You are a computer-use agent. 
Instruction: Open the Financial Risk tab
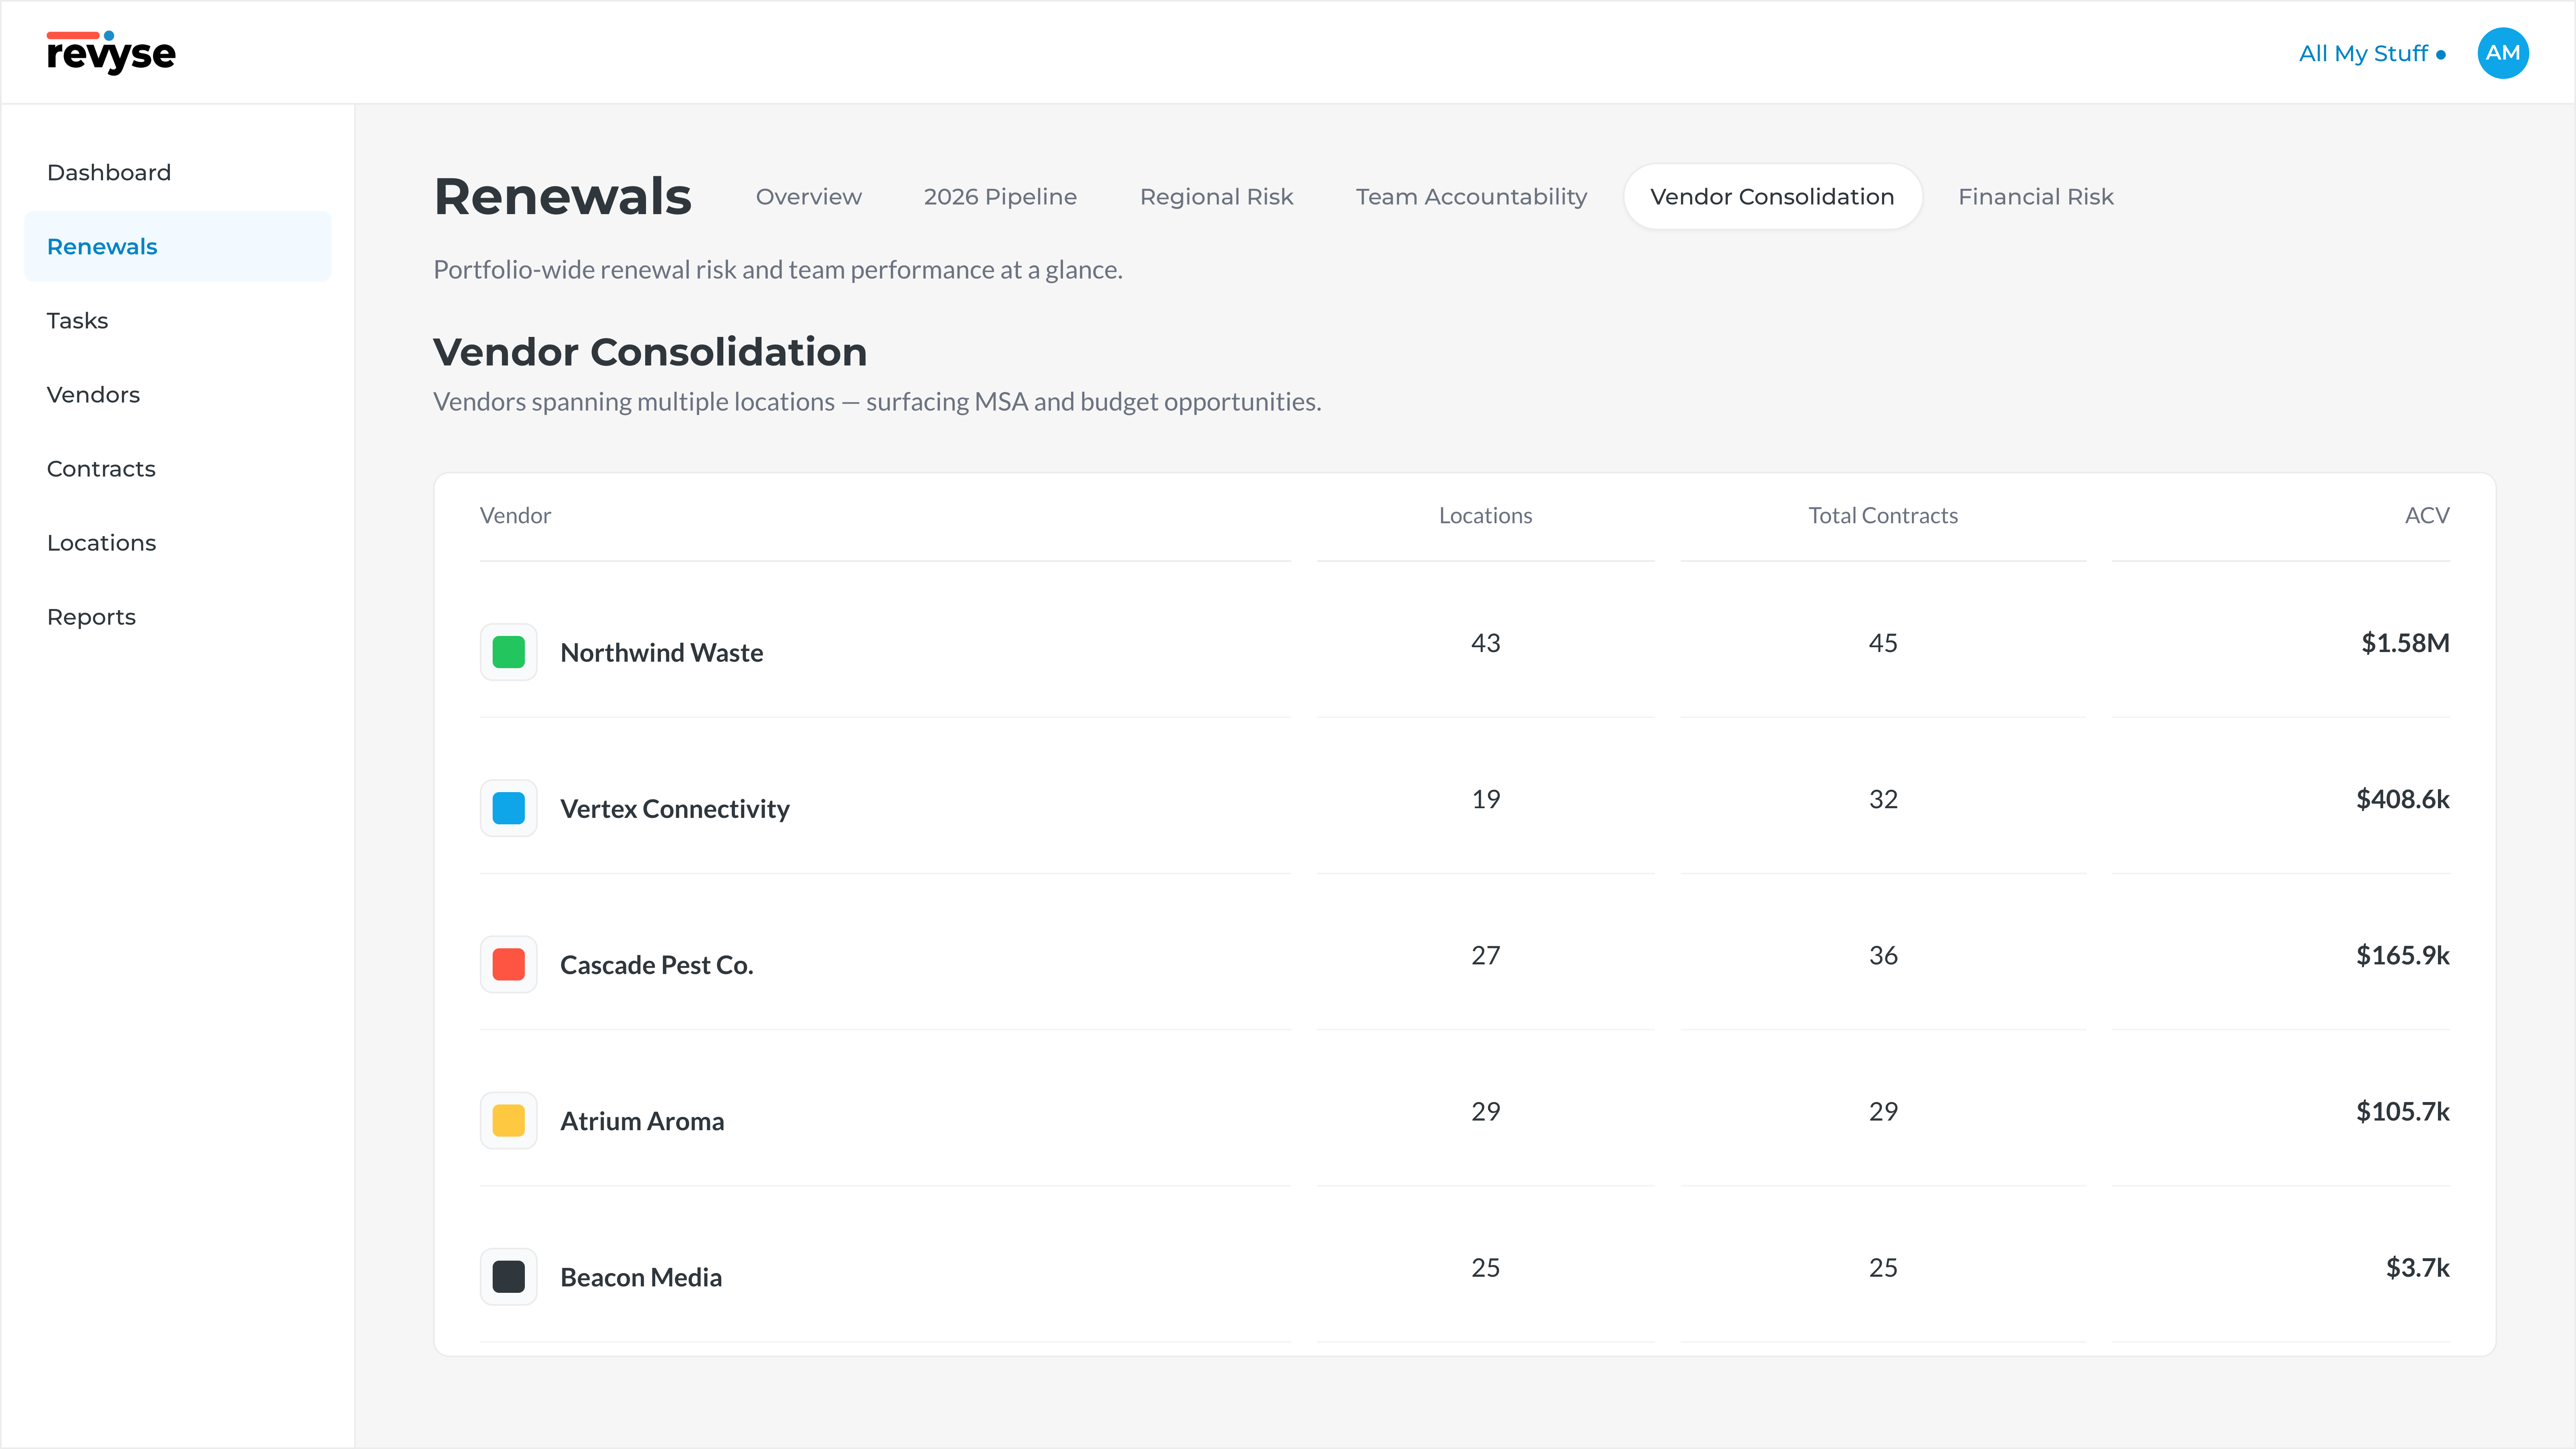point(2035,197)
